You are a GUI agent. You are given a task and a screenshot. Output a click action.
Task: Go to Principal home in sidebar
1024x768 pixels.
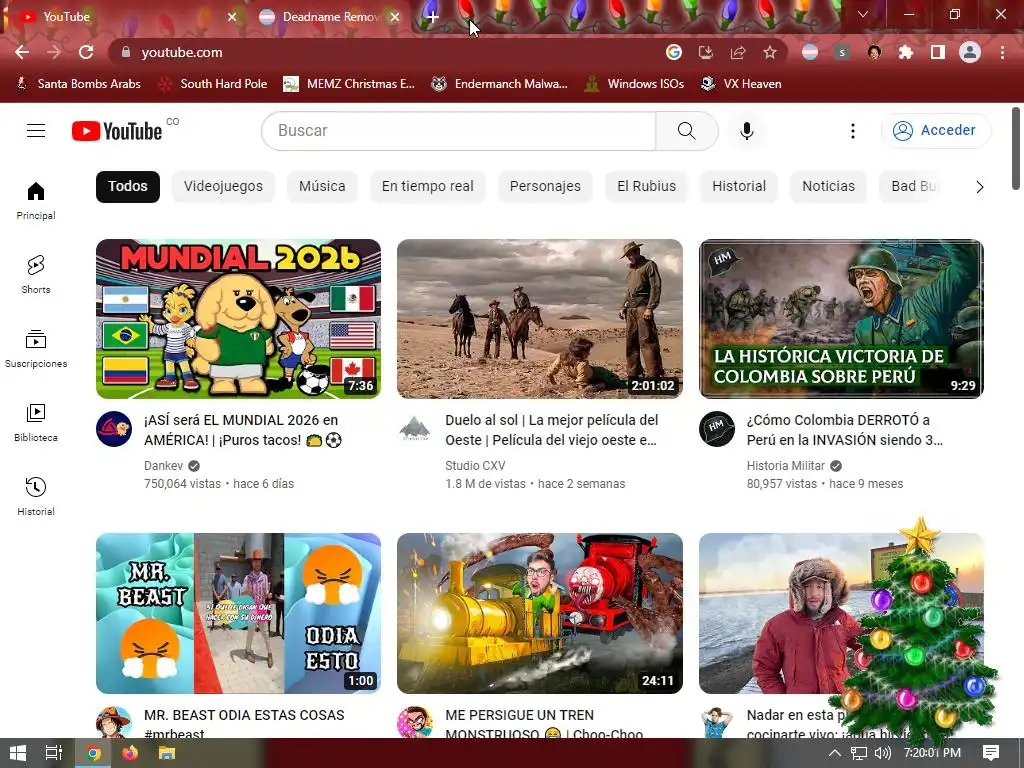pos(36,200)
